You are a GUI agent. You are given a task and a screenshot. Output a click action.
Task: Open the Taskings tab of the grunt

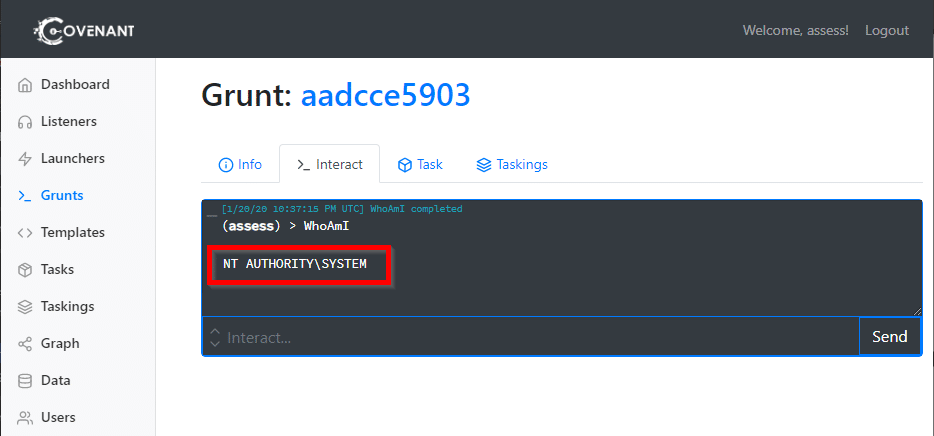pos(512,164)
